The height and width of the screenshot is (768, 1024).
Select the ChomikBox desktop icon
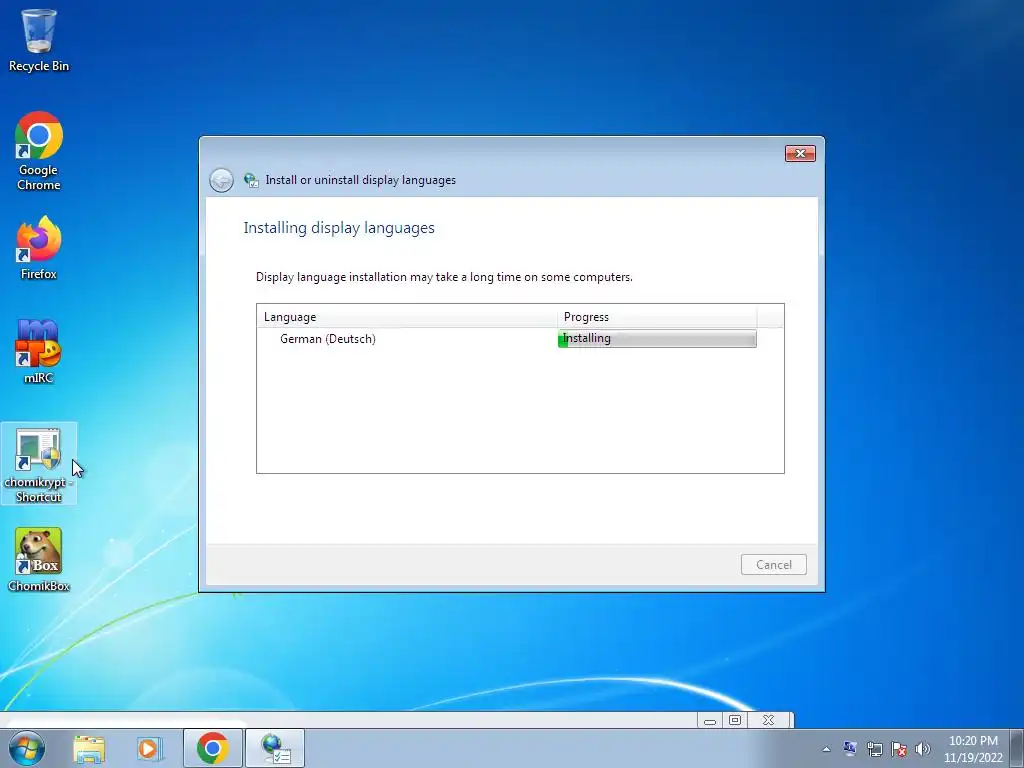point(39,560)
